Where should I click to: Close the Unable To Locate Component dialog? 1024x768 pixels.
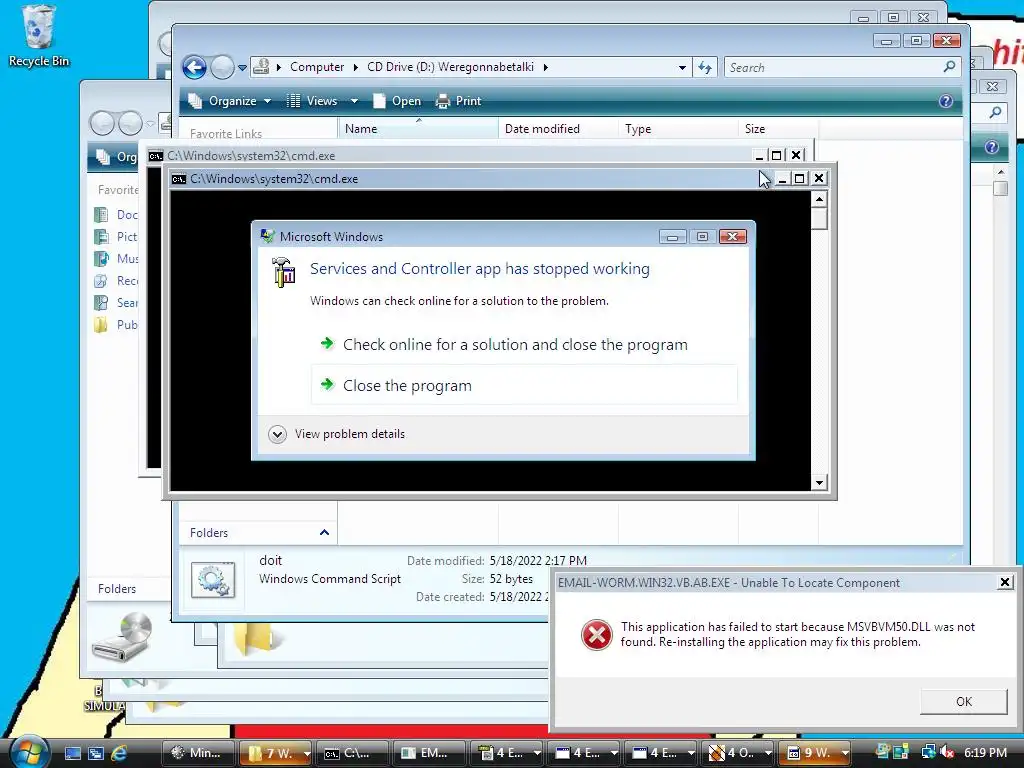pyautogui.click(x=1005, y=582)
